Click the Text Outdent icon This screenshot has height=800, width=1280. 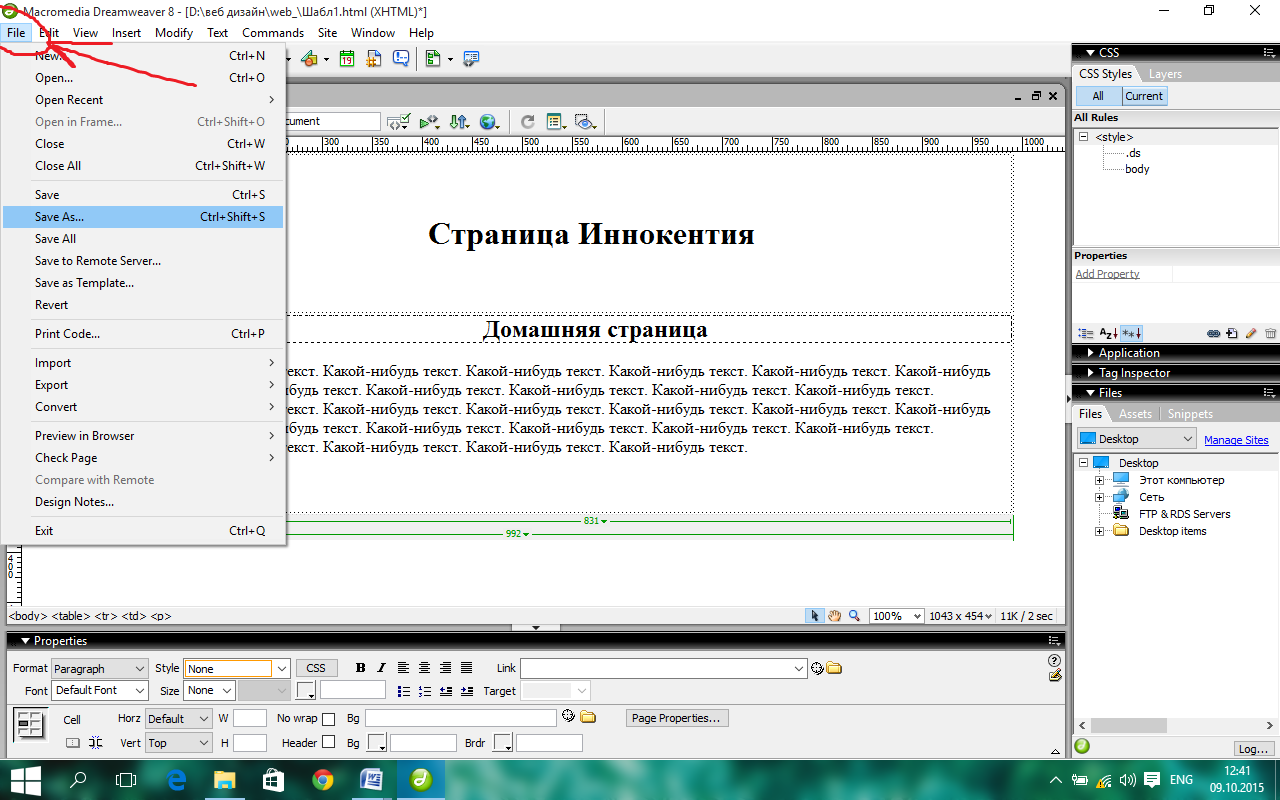click(445, 691)
